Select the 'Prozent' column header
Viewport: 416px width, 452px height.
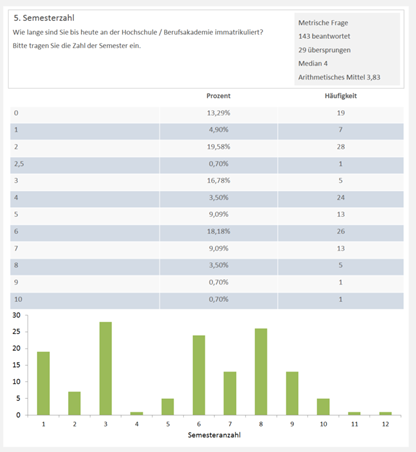(218, 96)
